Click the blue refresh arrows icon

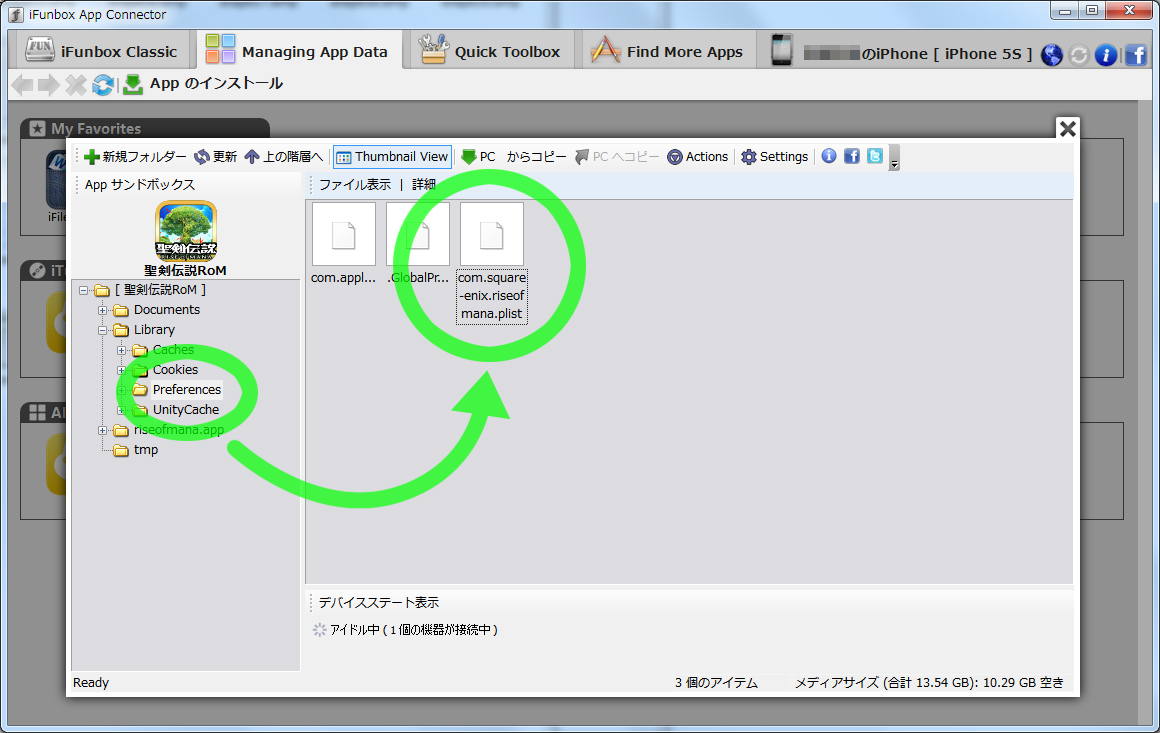tap(103, 85)
